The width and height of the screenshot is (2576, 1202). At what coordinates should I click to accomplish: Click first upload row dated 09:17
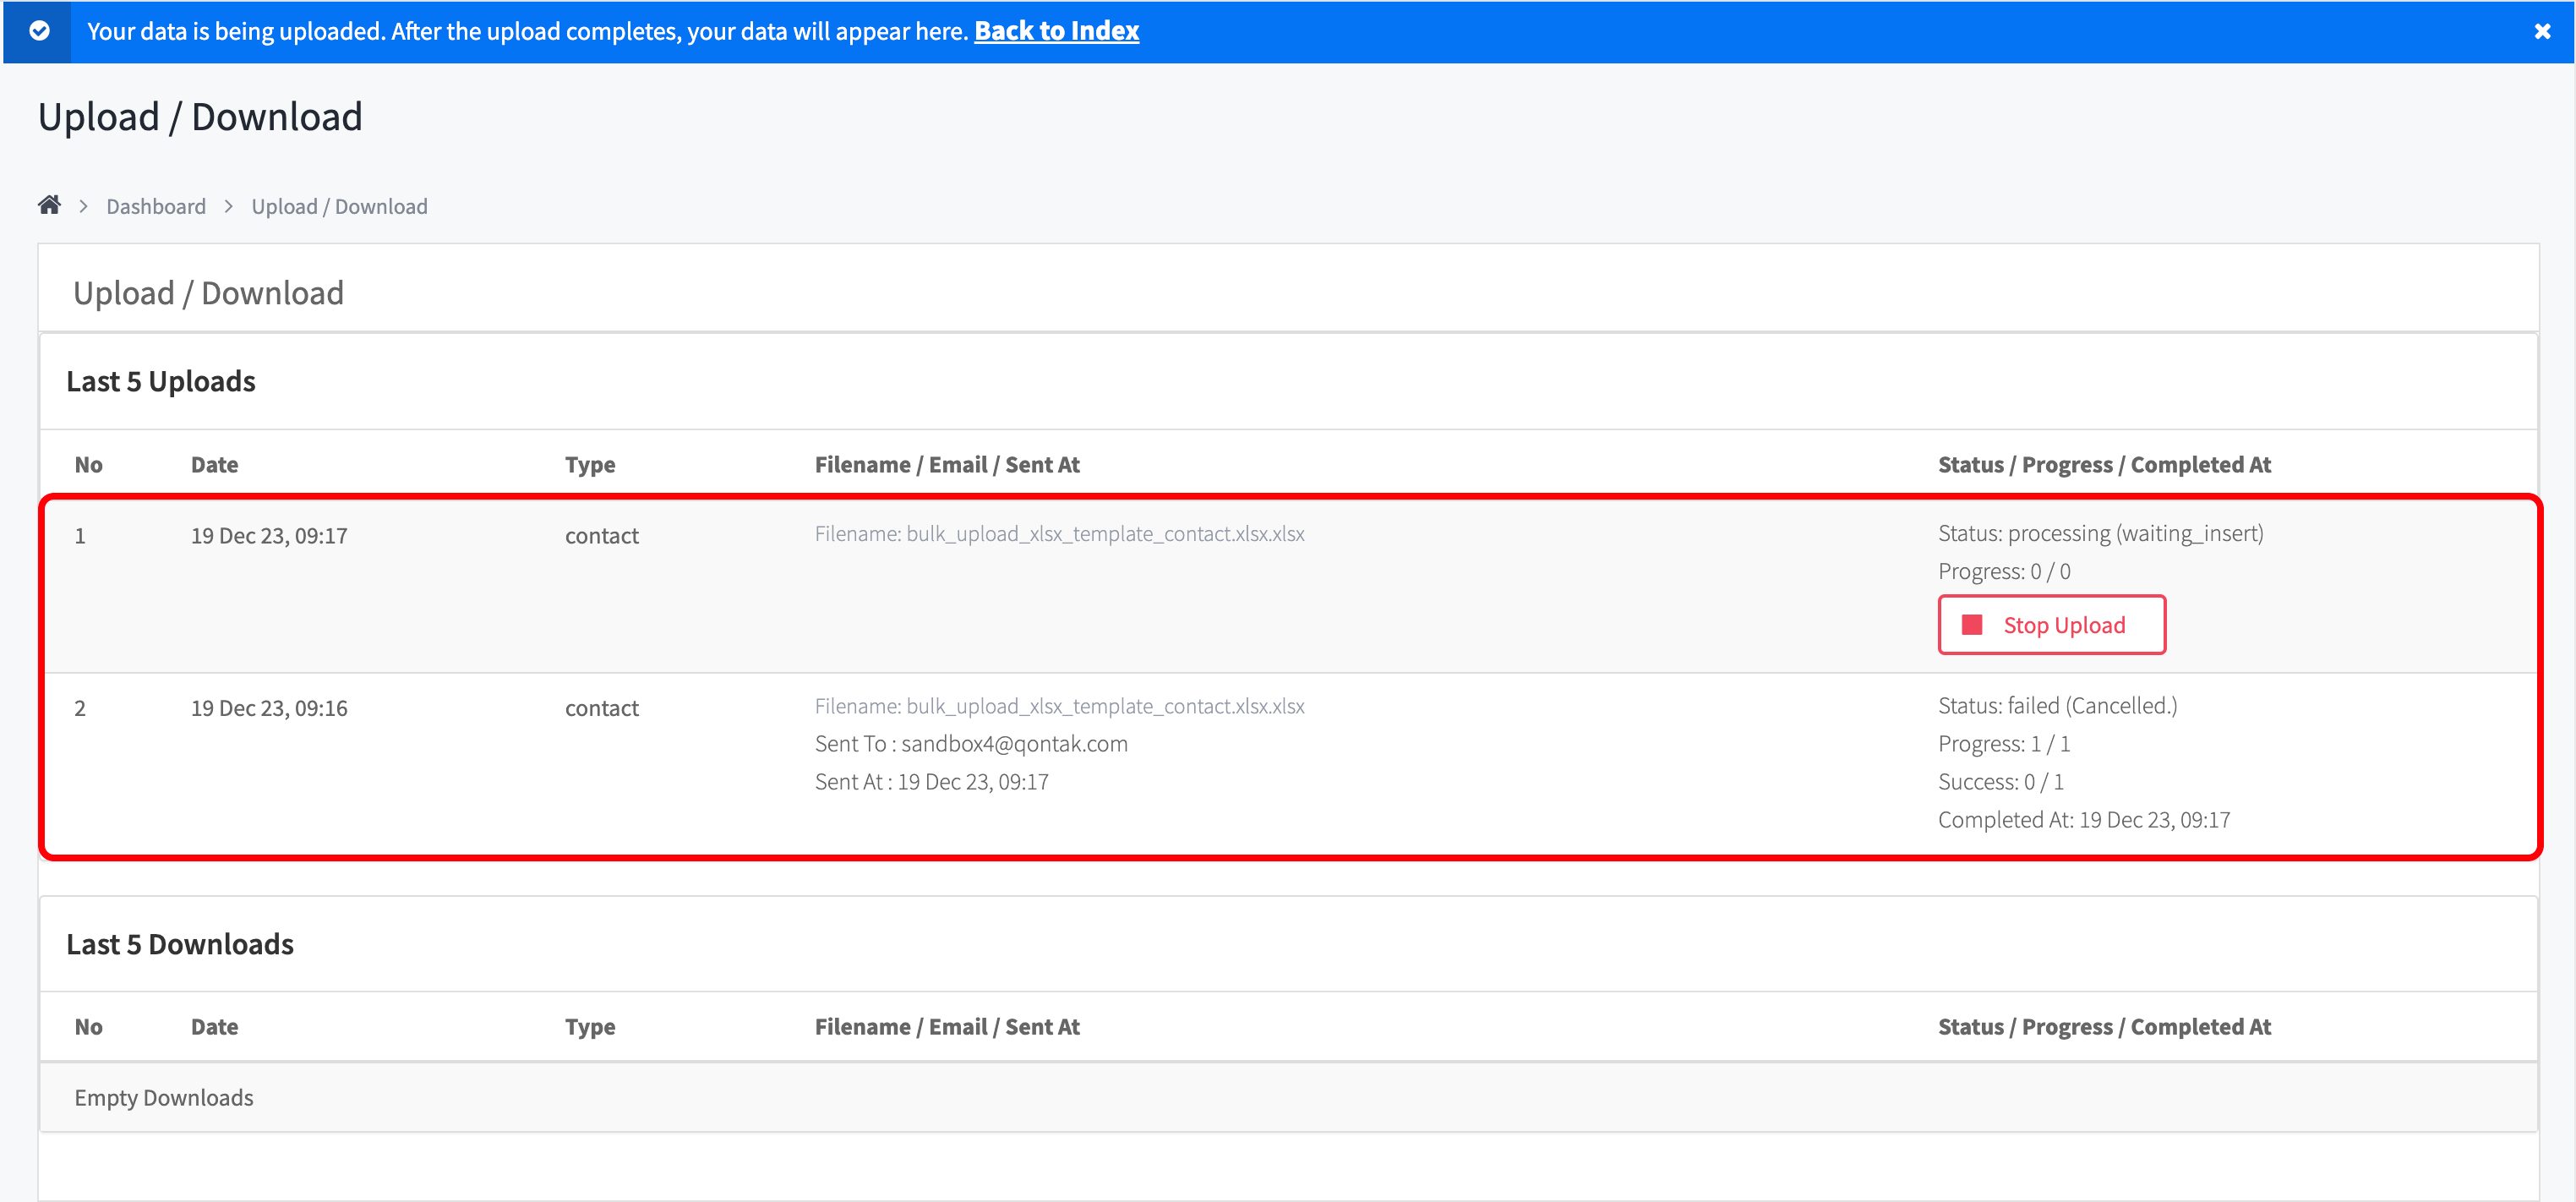[269, 536]
